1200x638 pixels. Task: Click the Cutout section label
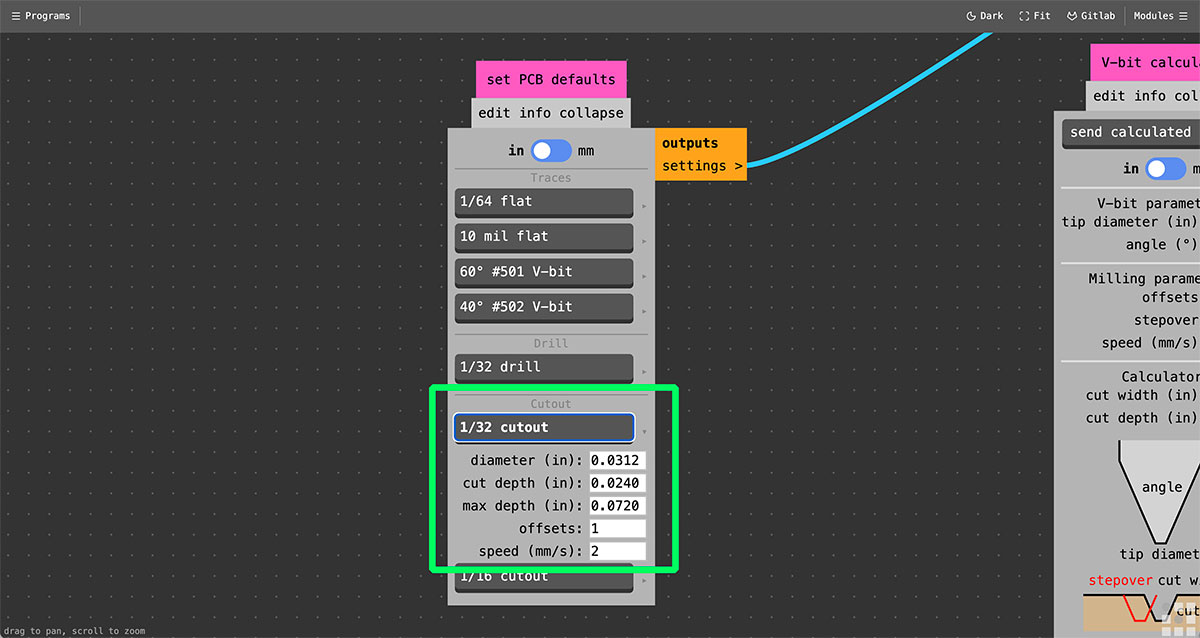click(551, 404)
